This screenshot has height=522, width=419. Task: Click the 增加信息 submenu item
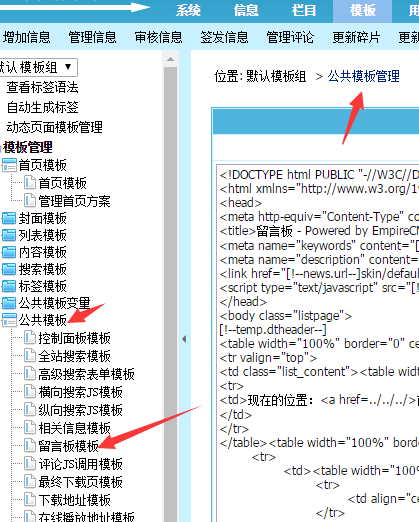point(26,37)
